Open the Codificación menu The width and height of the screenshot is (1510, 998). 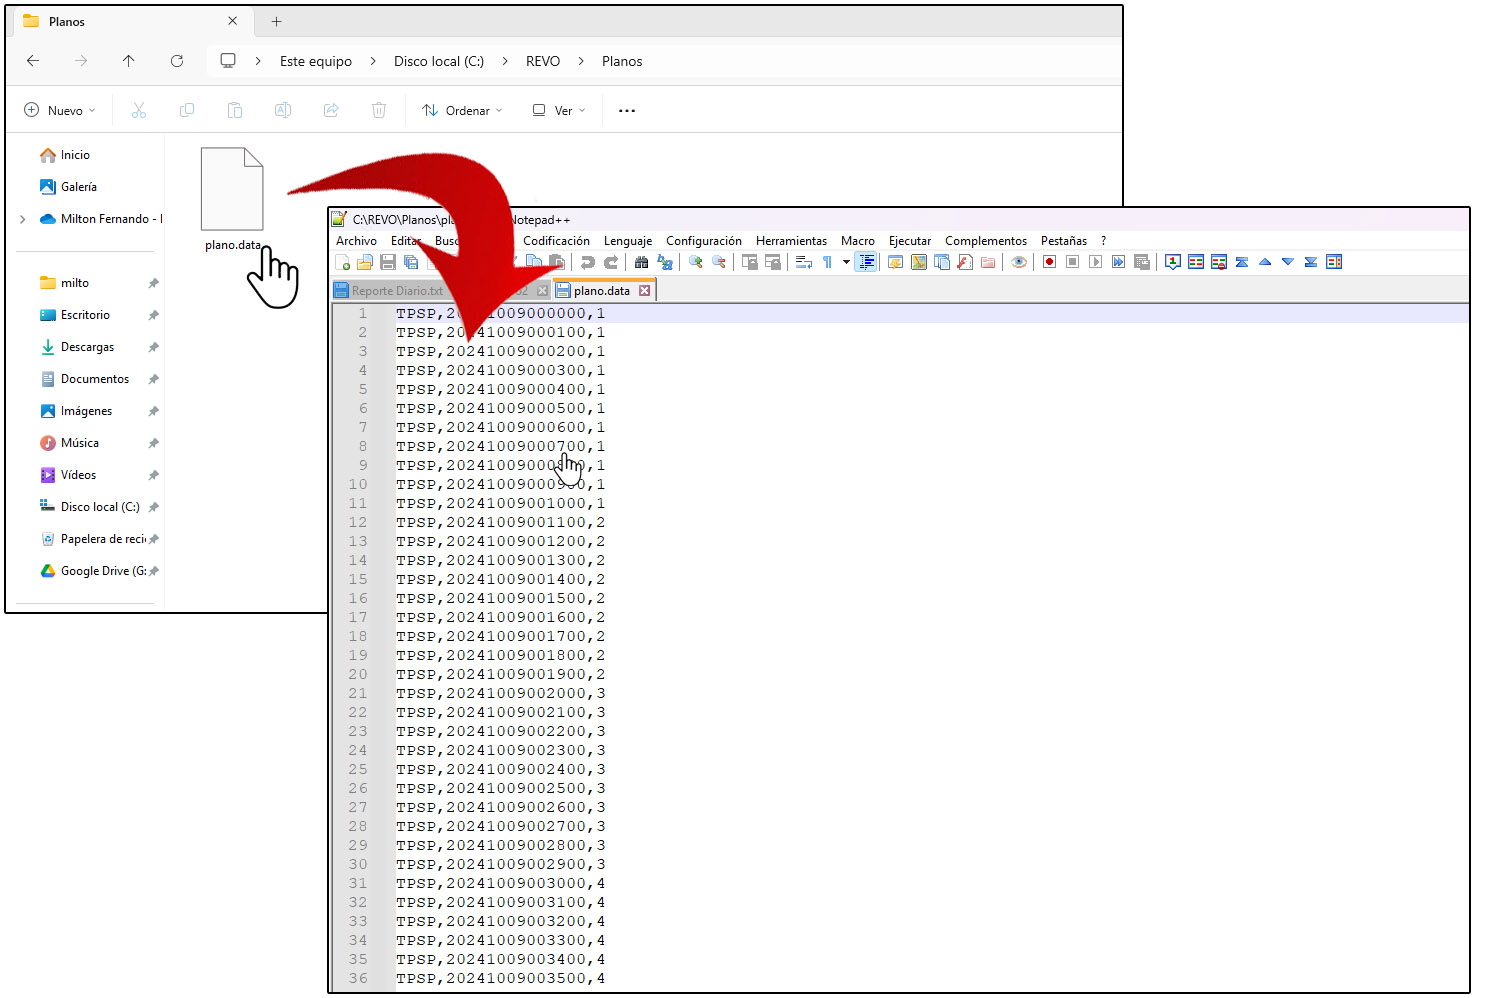(556, 241)
